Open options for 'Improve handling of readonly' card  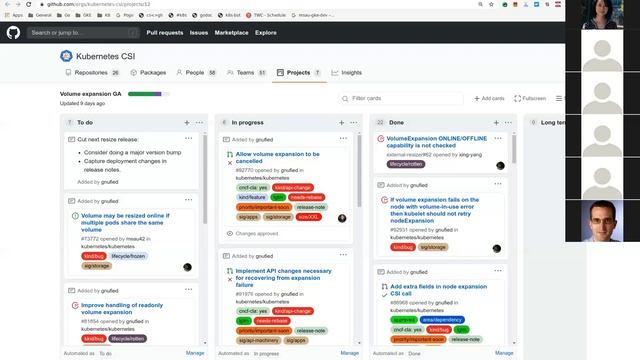click(x=188, y=289)
